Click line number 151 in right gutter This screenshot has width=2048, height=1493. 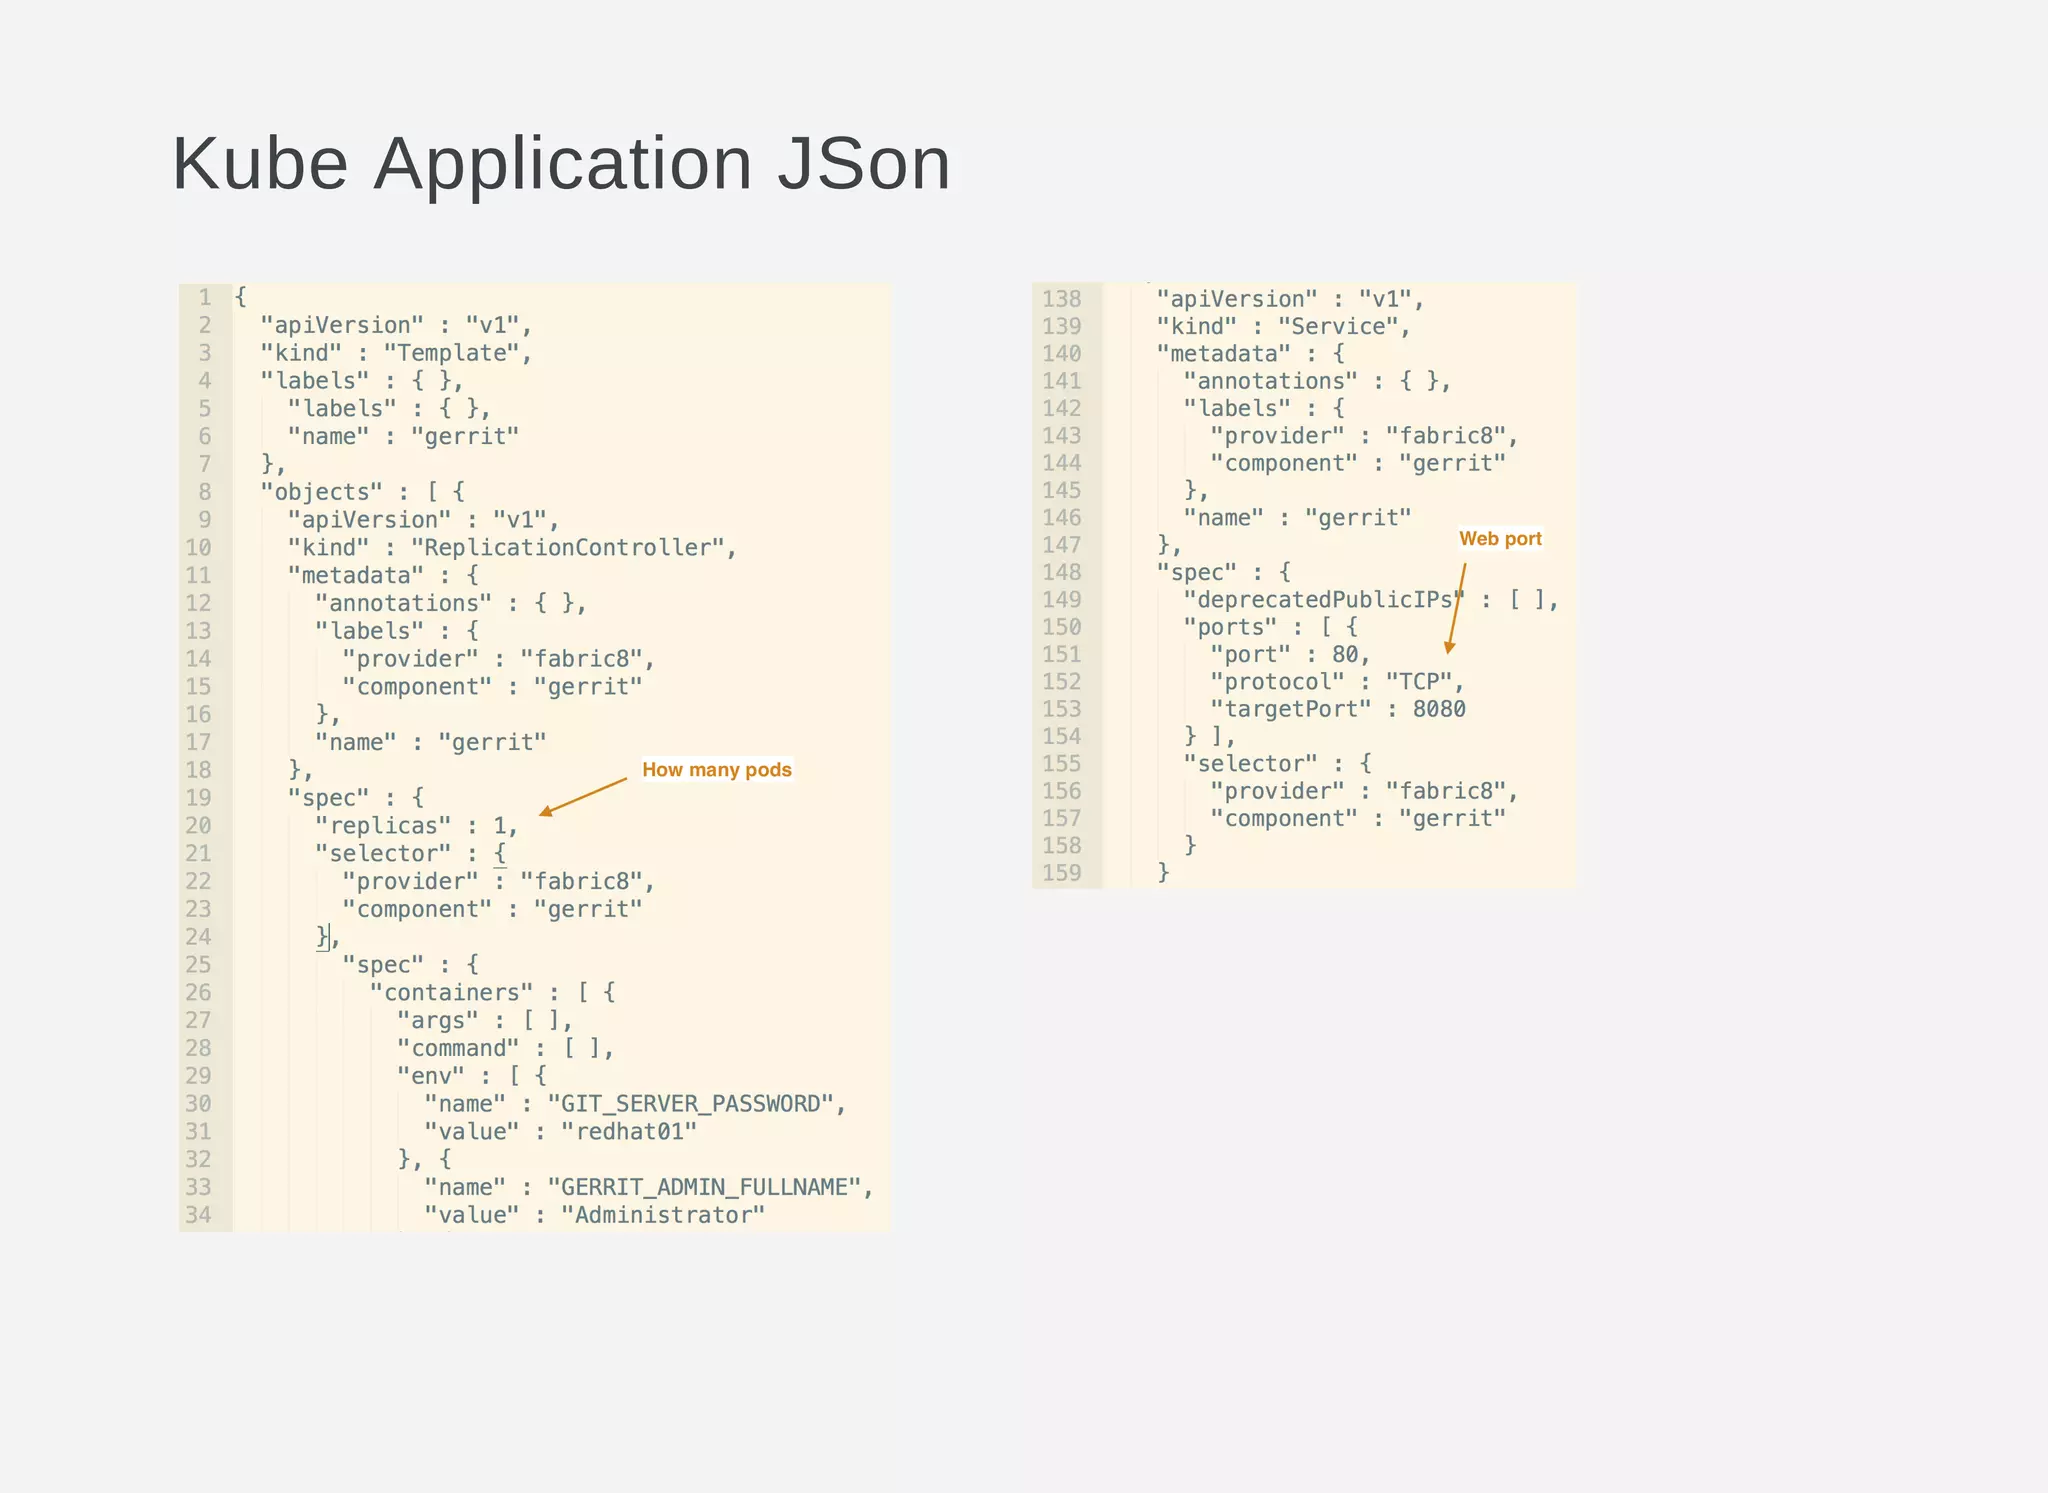1061,655
